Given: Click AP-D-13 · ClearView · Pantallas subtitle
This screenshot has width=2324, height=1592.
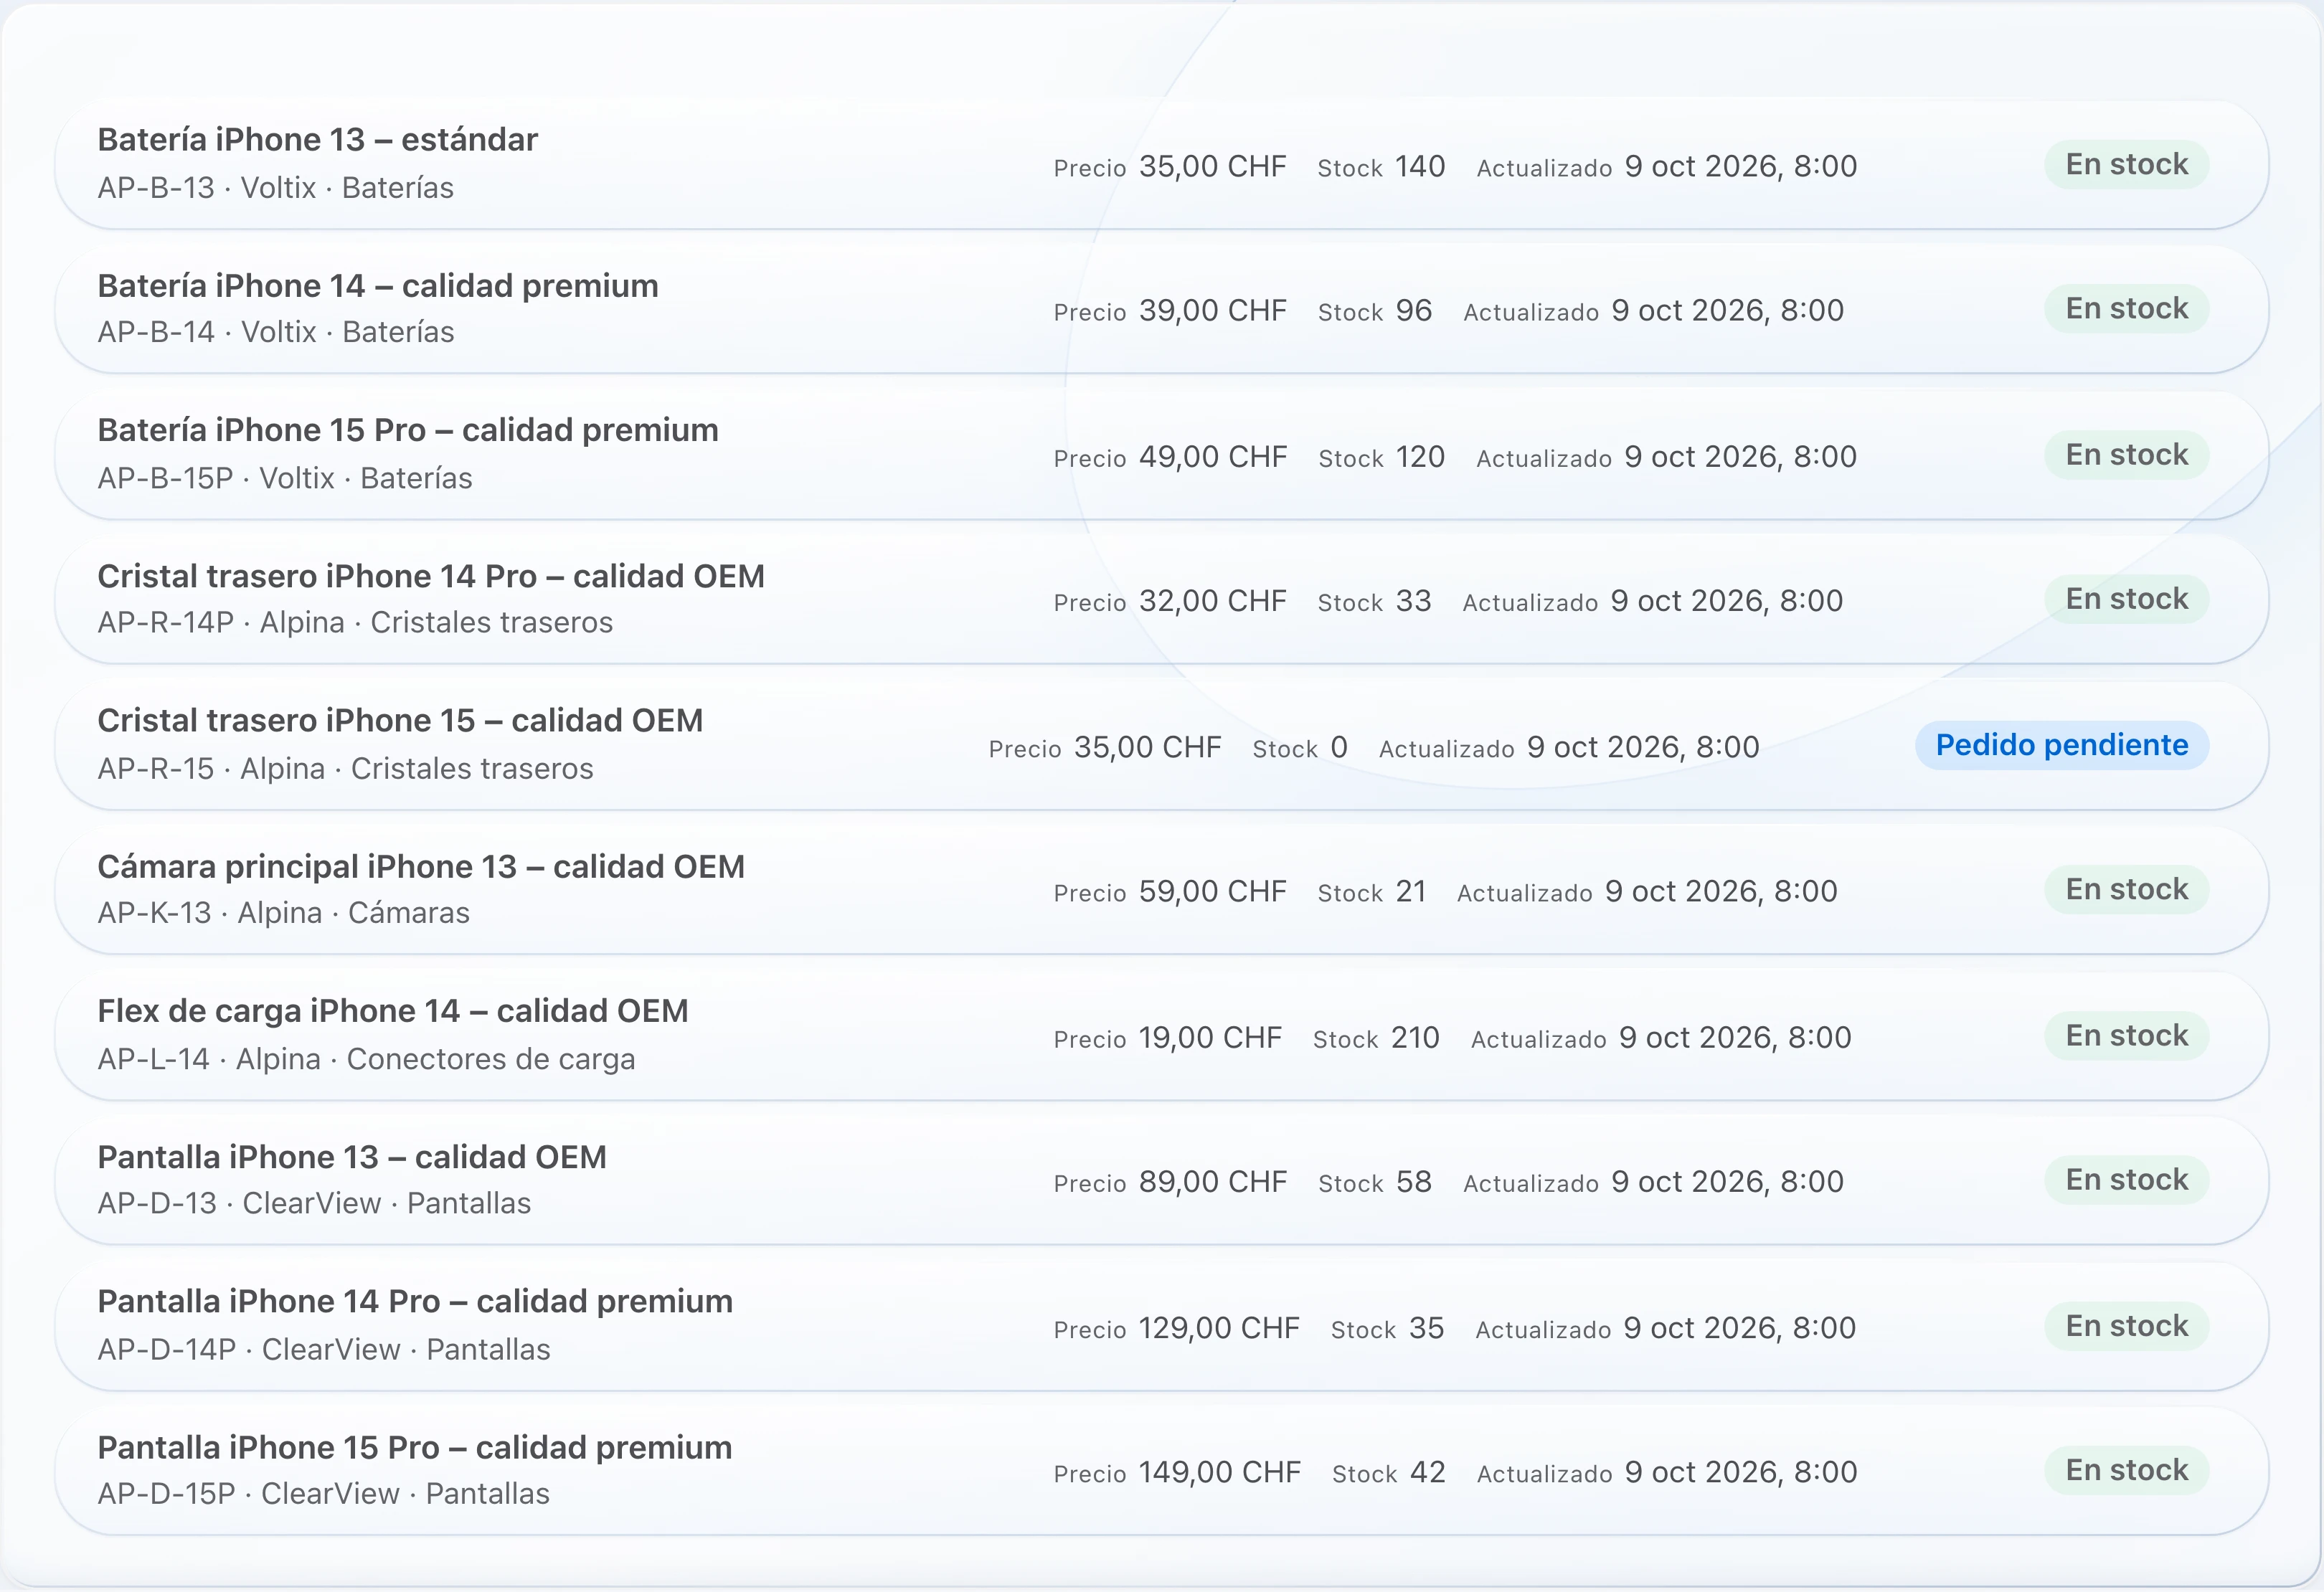Looking at the screenshot, I should click(314, 1203).
